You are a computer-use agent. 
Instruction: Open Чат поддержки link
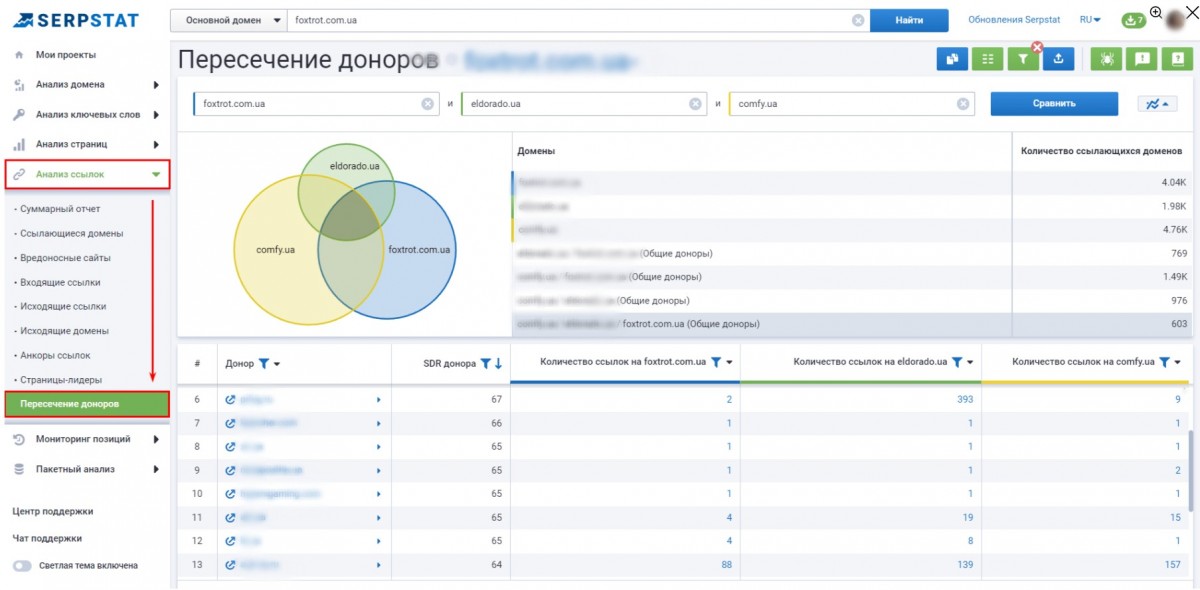[x=47, y=538]
